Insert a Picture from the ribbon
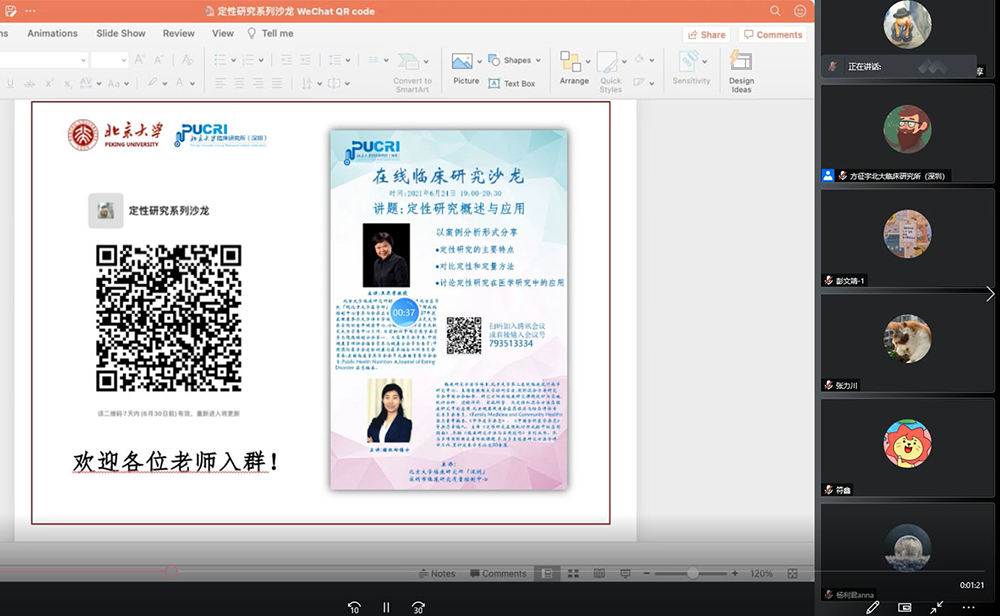The height and width of the screenshot is (616, 1000). 466,69
